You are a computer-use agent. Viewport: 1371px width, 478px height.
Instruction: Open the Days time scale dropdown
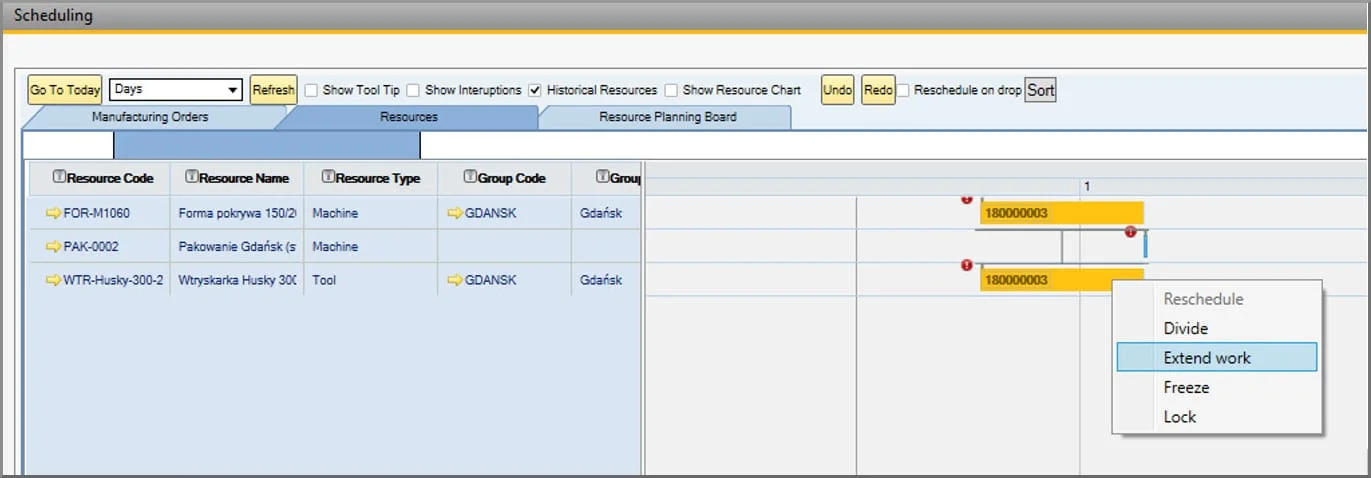pyautogui.click(x=176, y=90)
